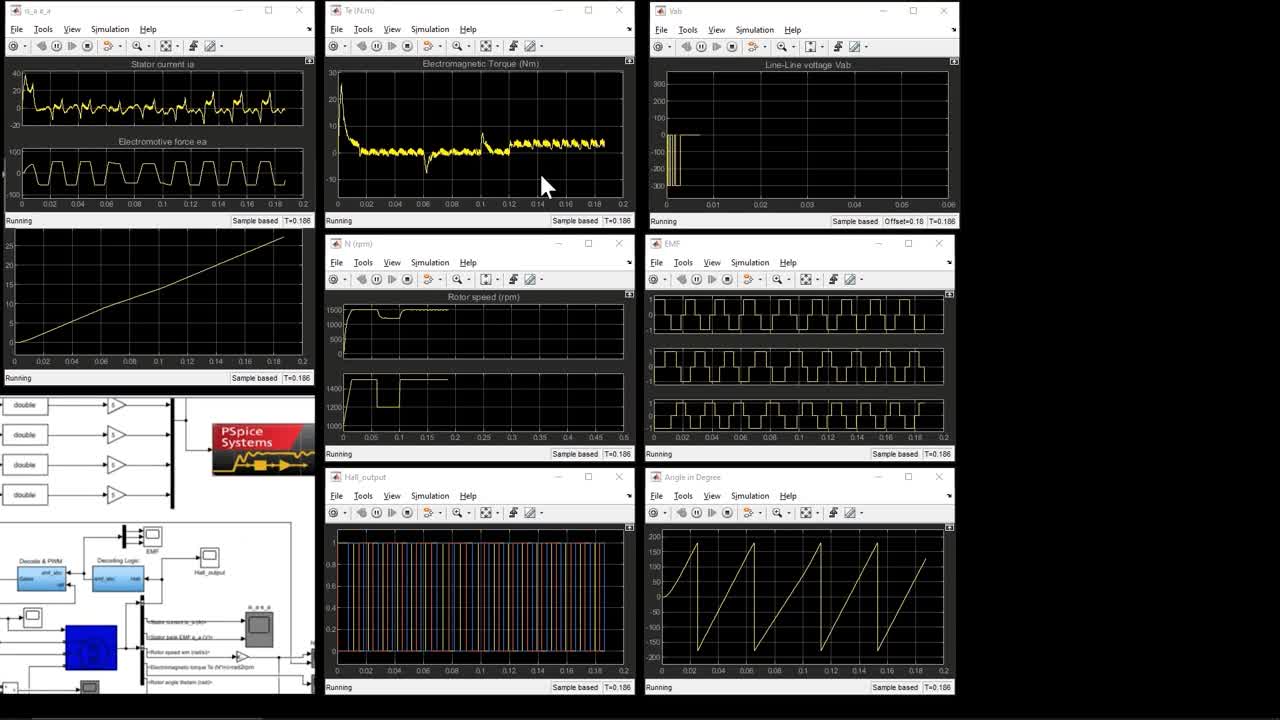This screenshot has height=720, width=1280.
Task: Select the Decode & PWM subsystem block
Action: [41, 578]
